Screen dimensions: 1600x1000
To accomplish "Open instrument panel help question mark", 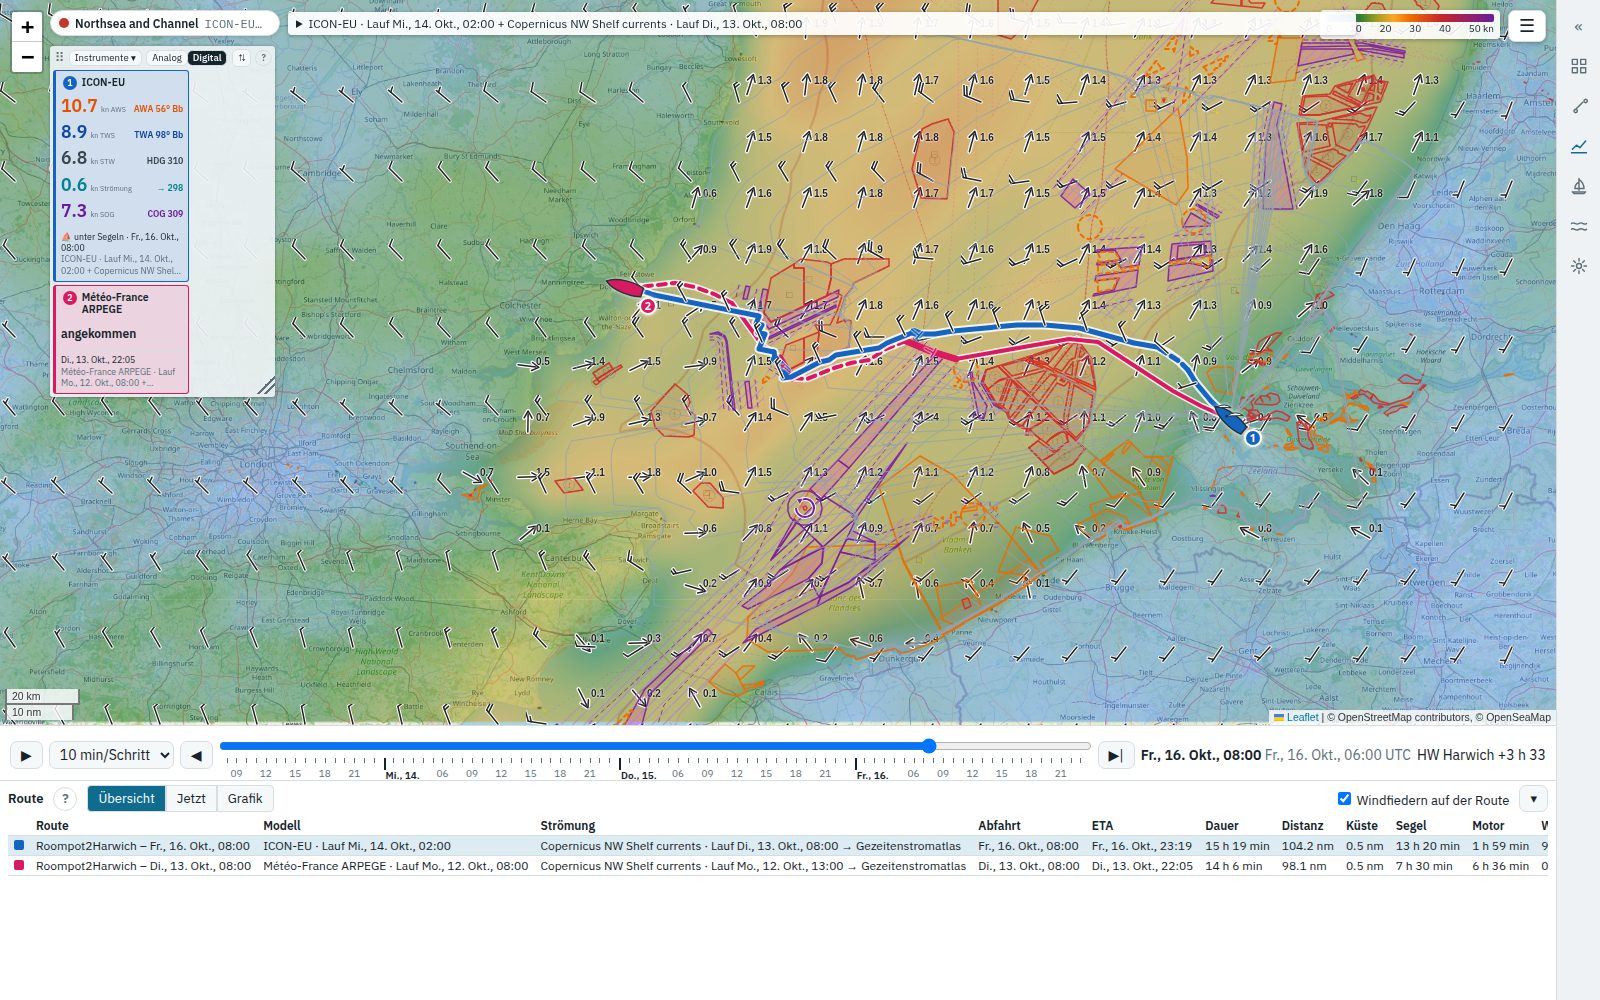I will click(x=264, y=58).
